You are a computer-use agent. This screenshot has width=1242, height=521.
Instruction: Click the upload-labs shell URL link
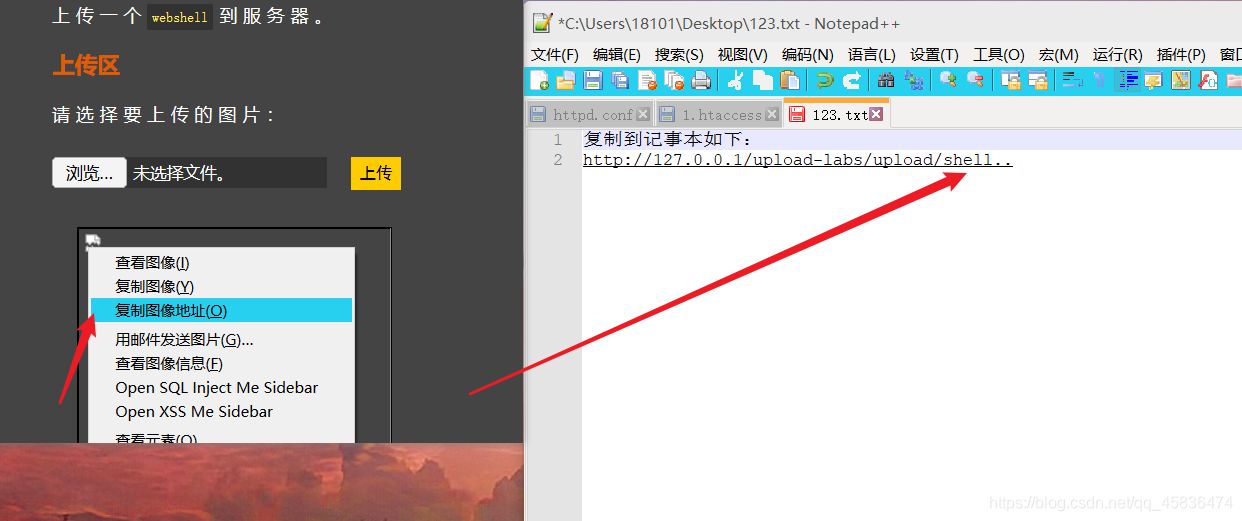coord(797,160)
